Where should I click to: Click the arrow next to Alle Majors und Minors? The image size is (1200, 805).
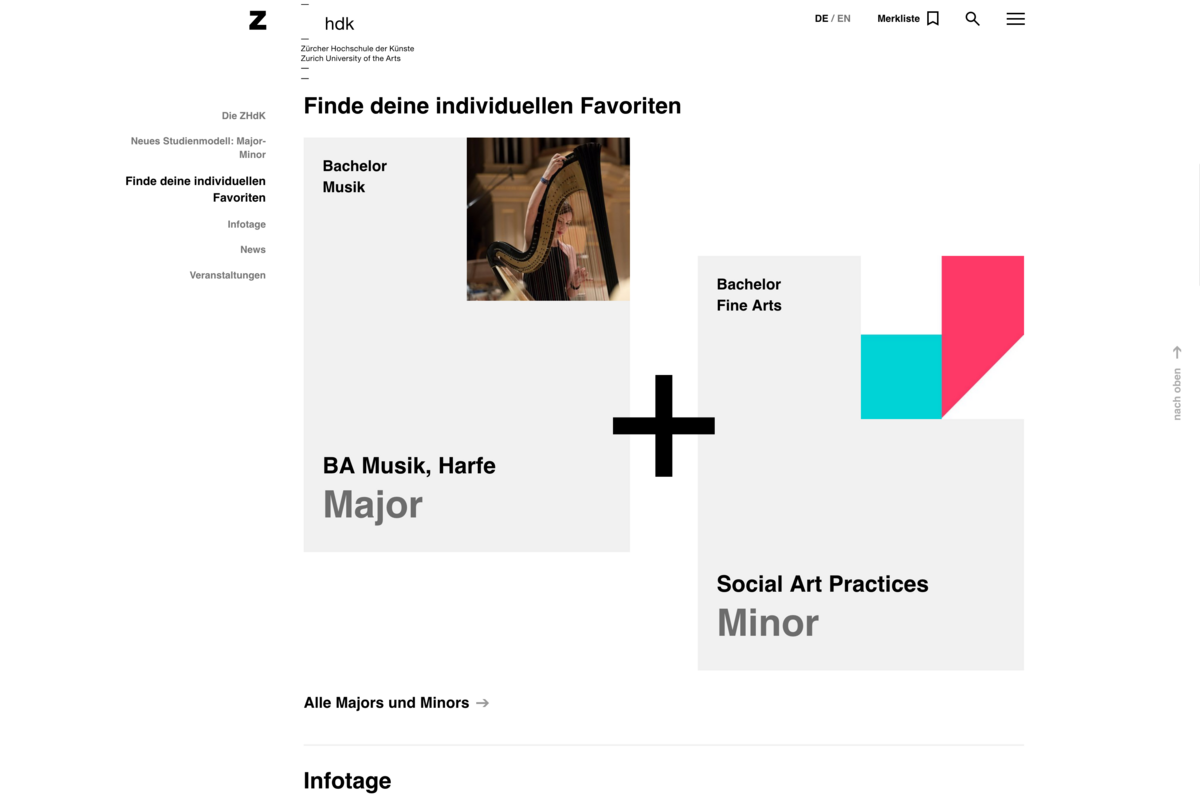point(483,703)
